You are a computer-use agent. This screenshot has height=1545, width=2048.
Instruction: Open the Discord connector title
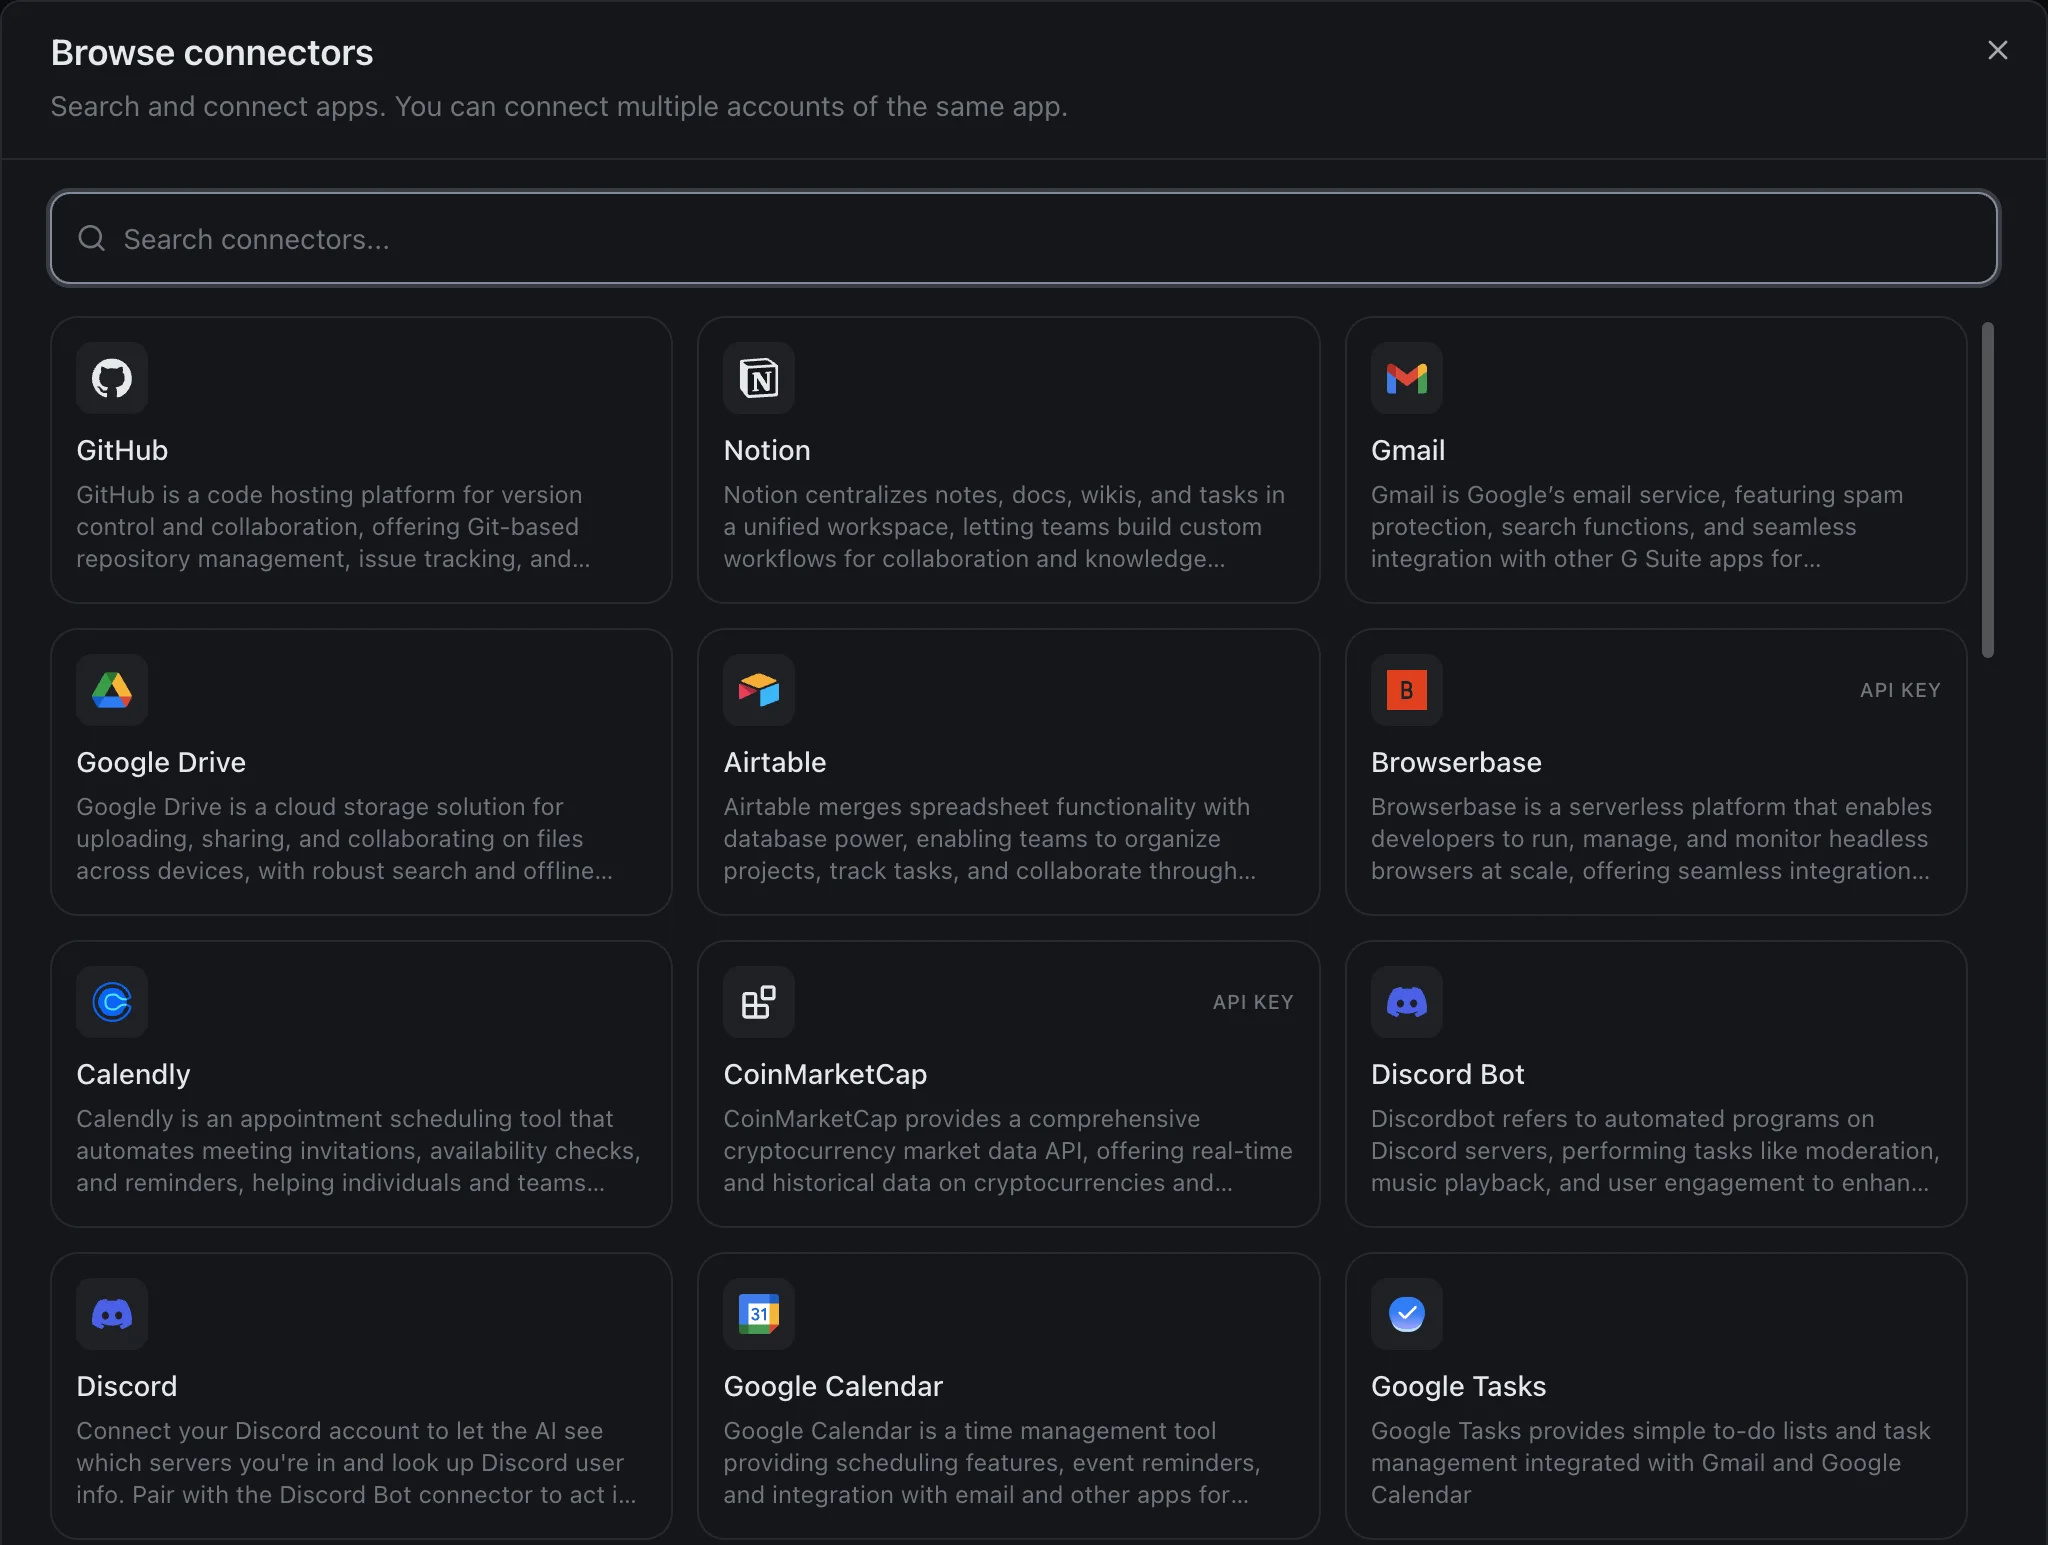(x=127, y=1386)
